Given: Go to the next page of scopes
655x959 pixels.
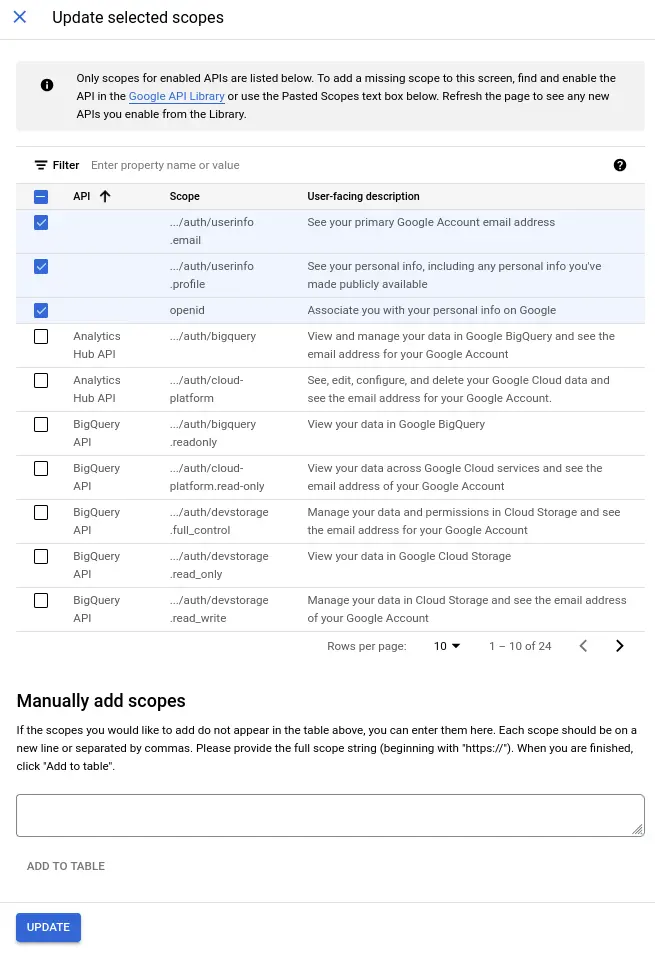Looking at the screenshot, I should click(619, 646).
